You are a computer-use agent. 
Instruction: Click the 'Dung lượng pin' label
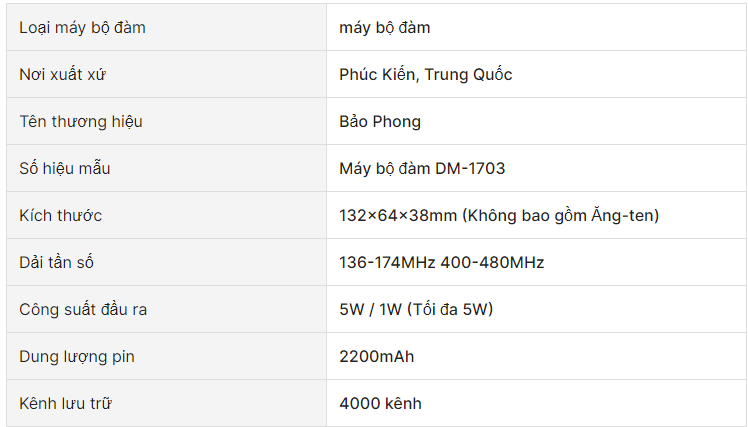click(x=77, y=356)
